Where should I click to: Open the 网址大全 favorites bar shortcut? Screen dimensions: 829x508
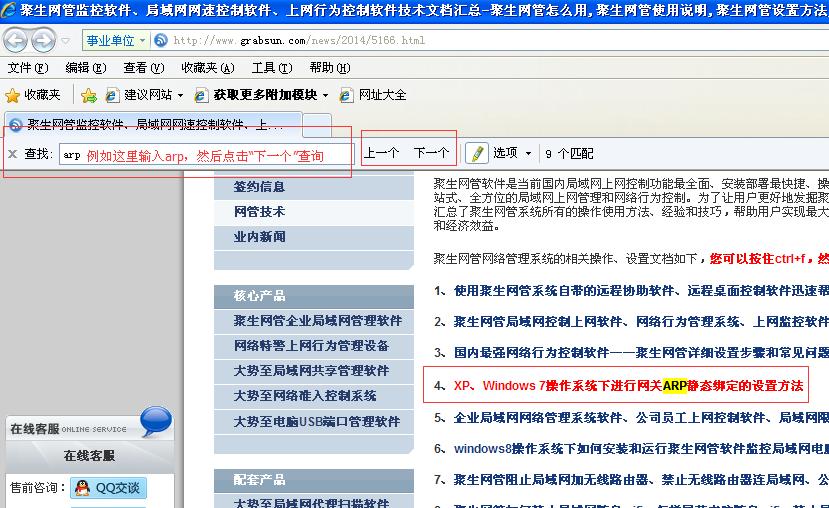click(373, 95)
